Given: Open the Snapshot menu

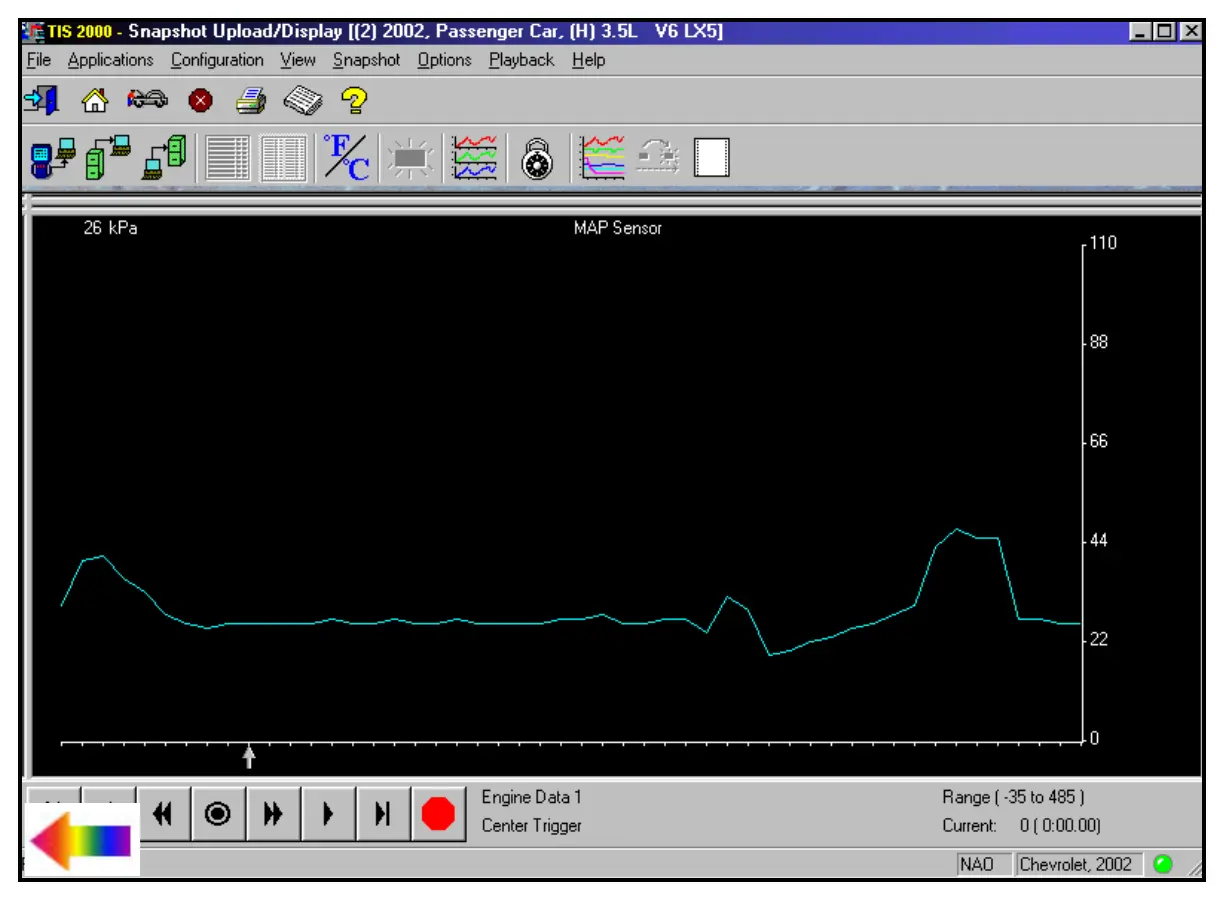Looking at the screenshot, I should (366, 60).
